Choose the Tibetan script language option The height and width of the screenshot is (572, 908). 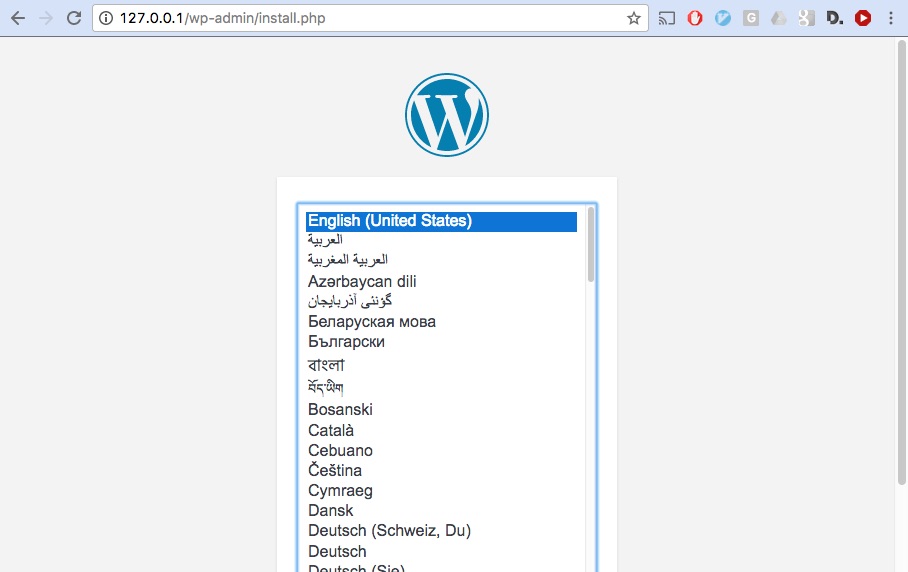[x=441, y=387]
